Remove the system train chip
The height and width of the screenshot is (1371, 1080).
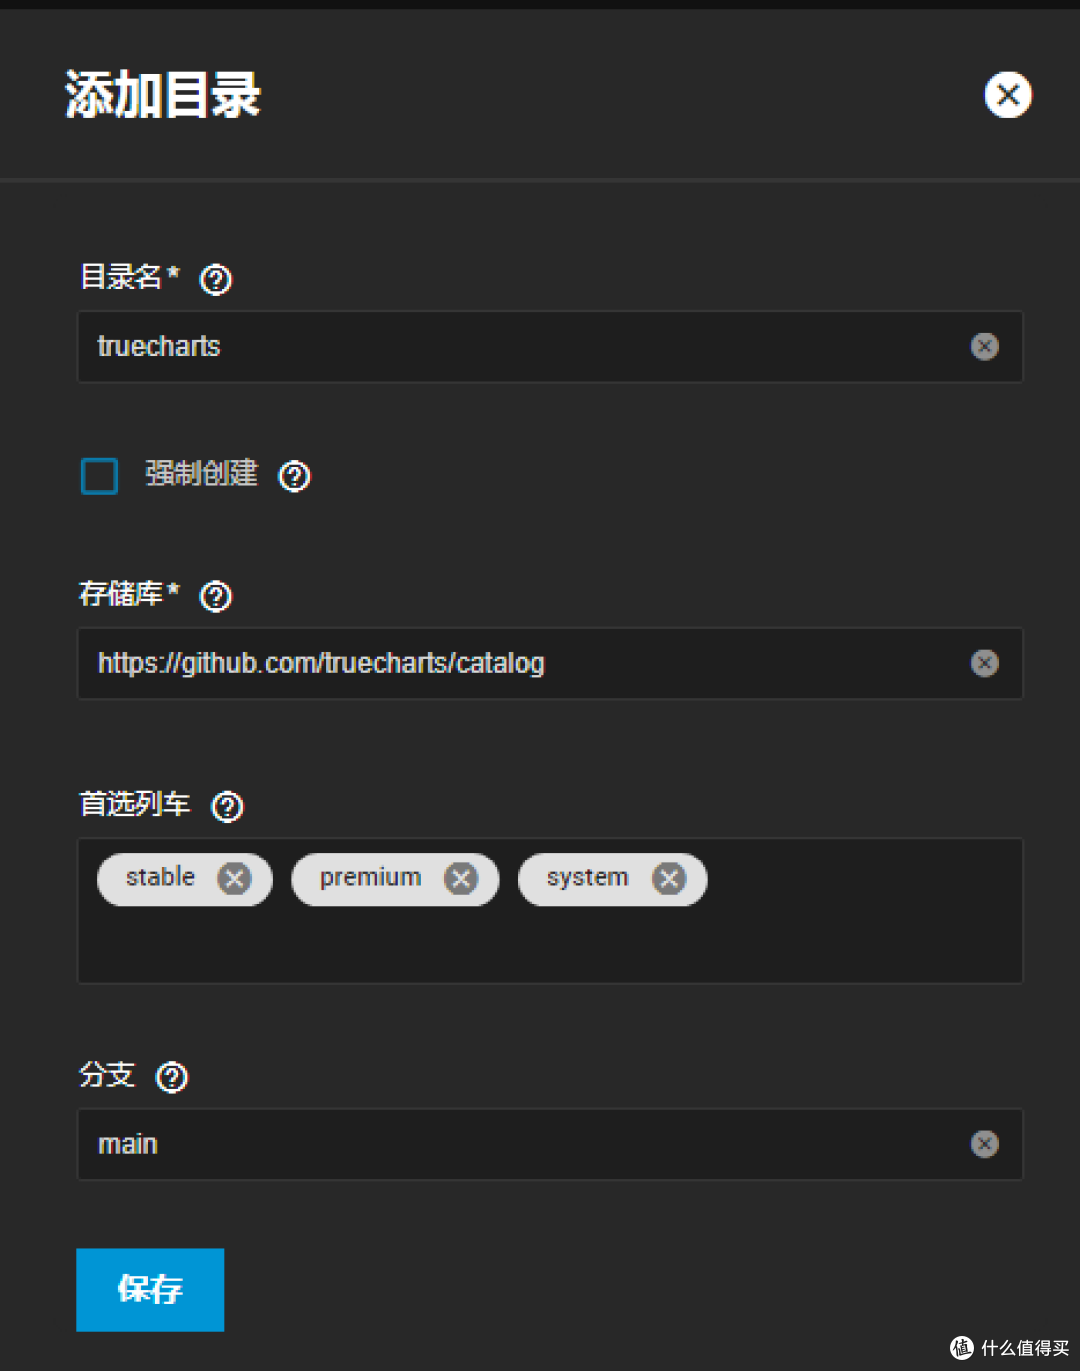[669, 879]
